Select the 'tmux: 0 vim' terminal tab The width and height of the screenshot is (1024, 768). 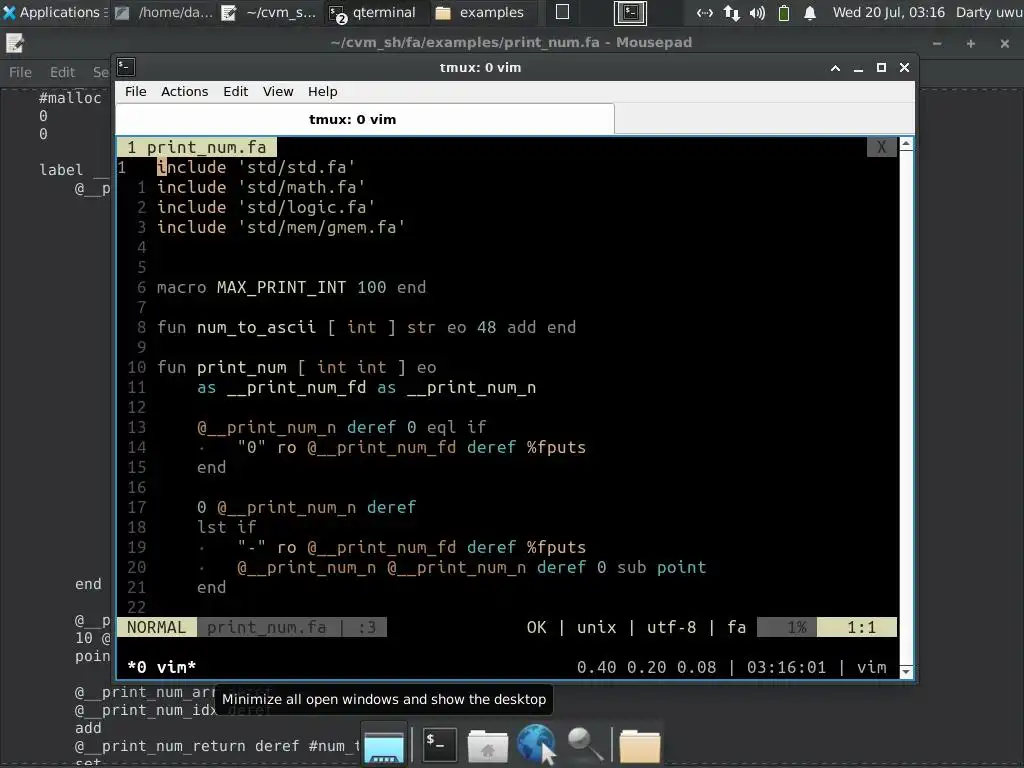(x=365, y=119)
